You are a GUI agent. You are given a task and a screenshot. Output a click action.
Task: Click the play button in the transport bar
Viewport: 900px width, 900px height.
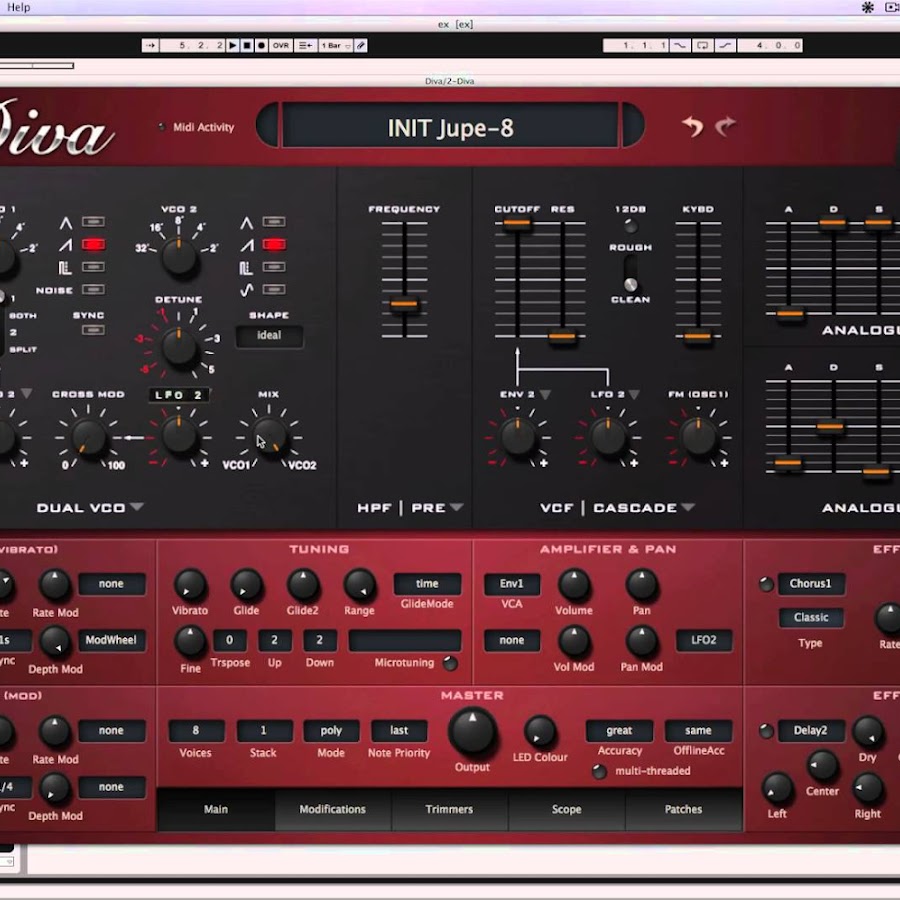232,45
